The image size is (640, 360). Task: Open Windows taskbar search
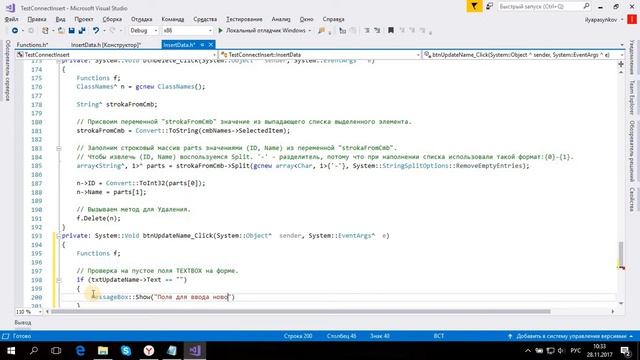[34, 351]
